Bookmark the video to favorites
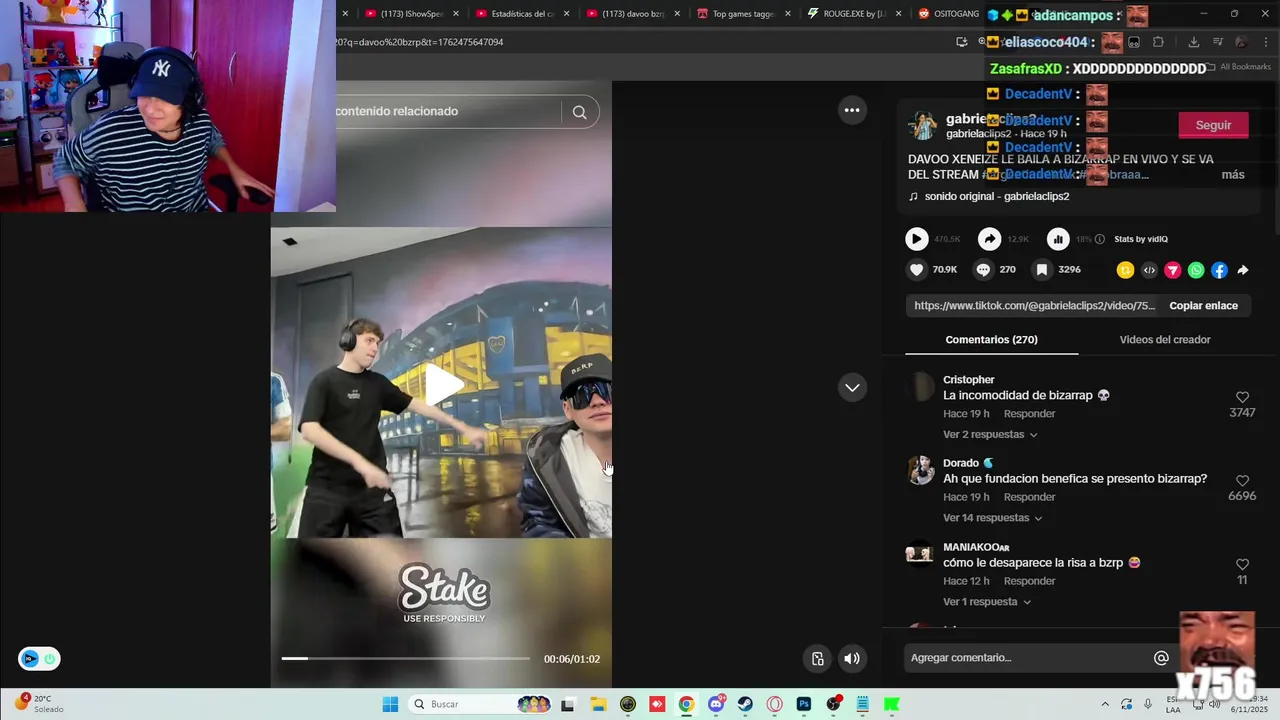Viewport: 1280px width, 720px height. (1042, 270)
